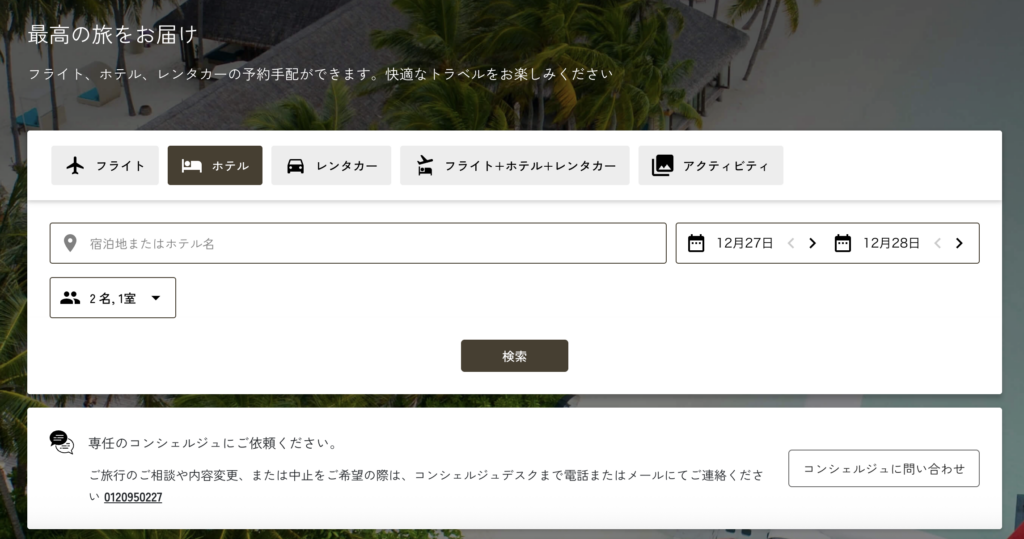The height and width of the screenshot is (539, 1024).
Task: Click the calendar icon beside 12月28日
Action: tap(842, 243)
